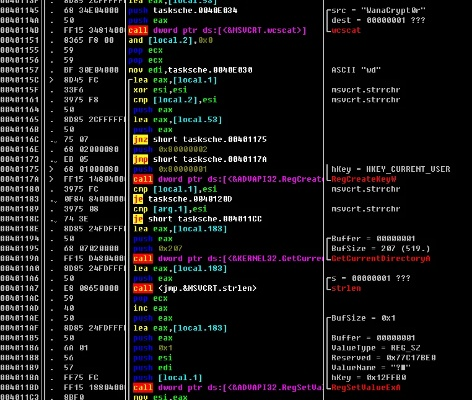Select the 'xor esi,esi' instruction

160,90
